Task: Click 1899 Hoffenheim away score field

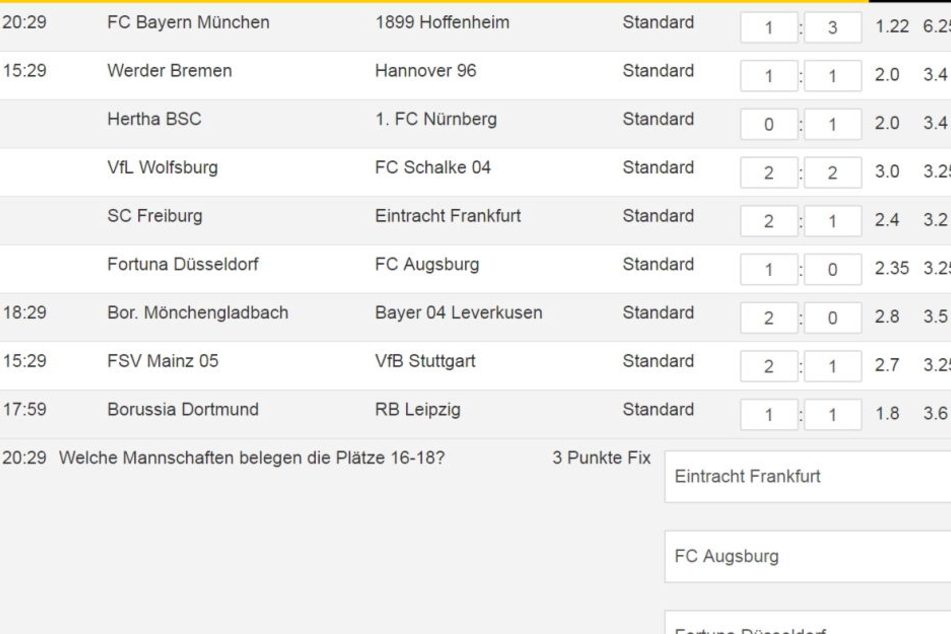Action: pyautogui.click(x=833, y=27)
